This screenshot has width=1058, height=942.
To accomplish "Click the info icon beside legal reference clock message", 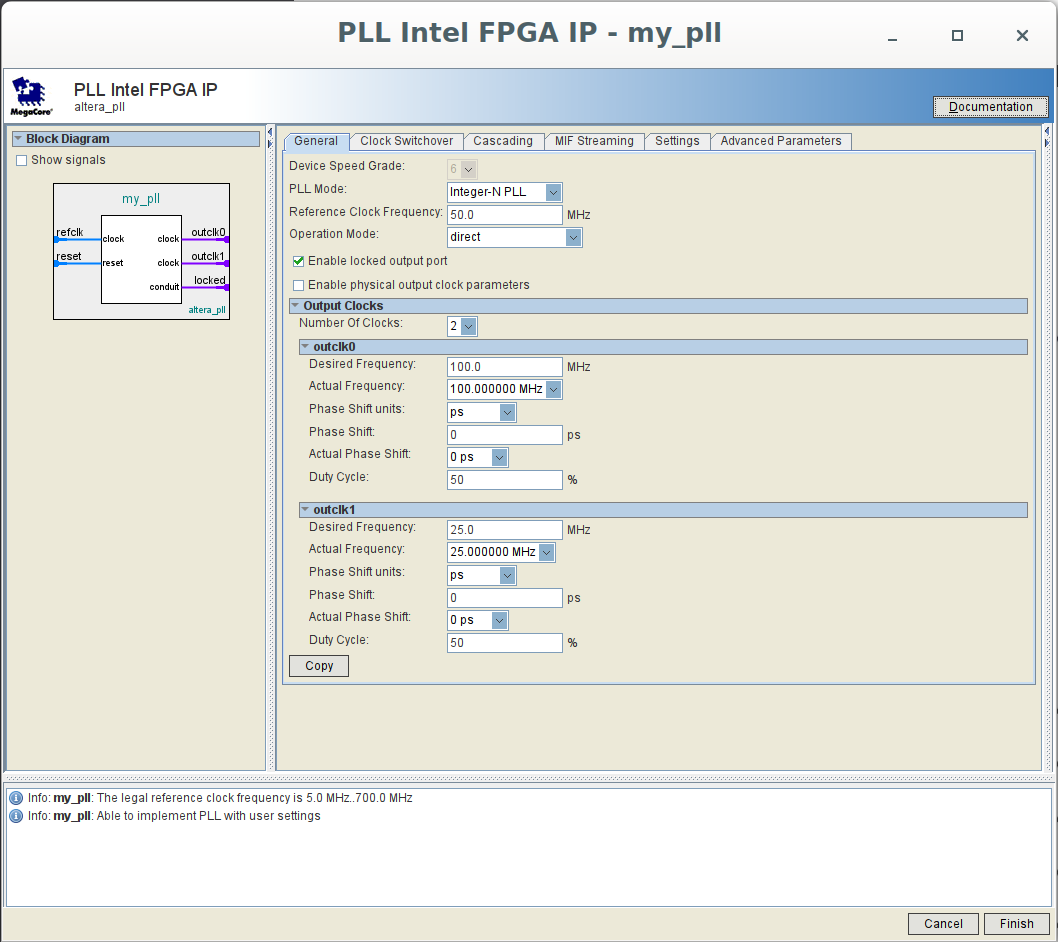I will pyautogui.click(x=16, y=798).
